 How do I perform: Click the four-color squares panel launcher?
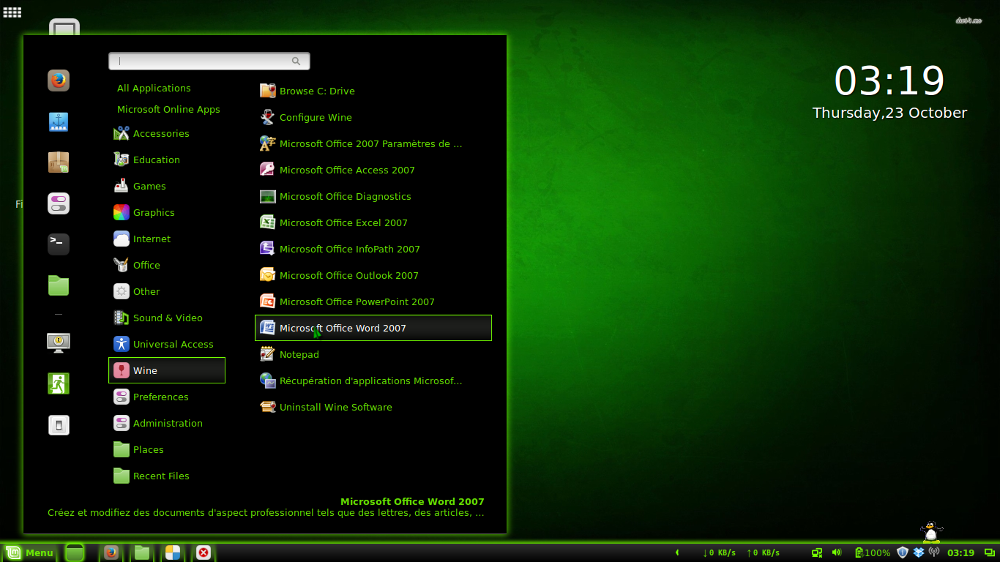click(172, 552)
